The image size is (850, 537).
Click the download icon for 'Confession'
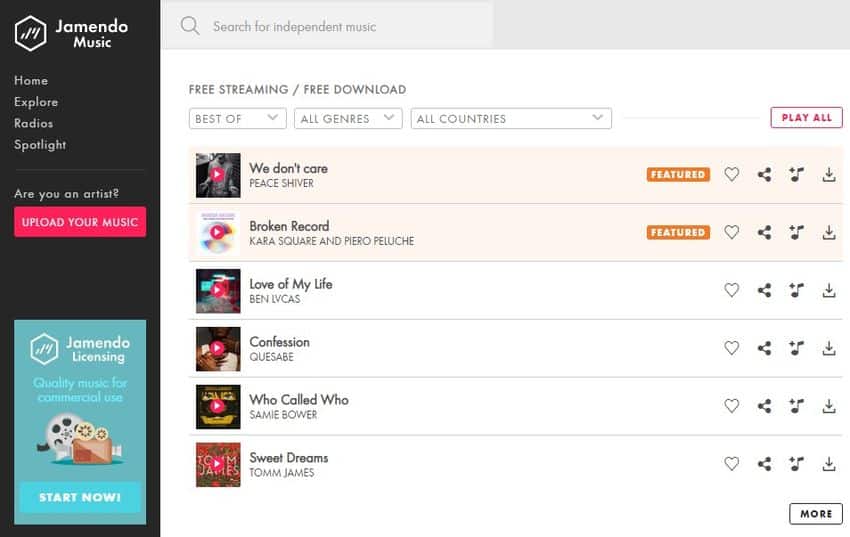pyautogui.click(x=829, y=349)
